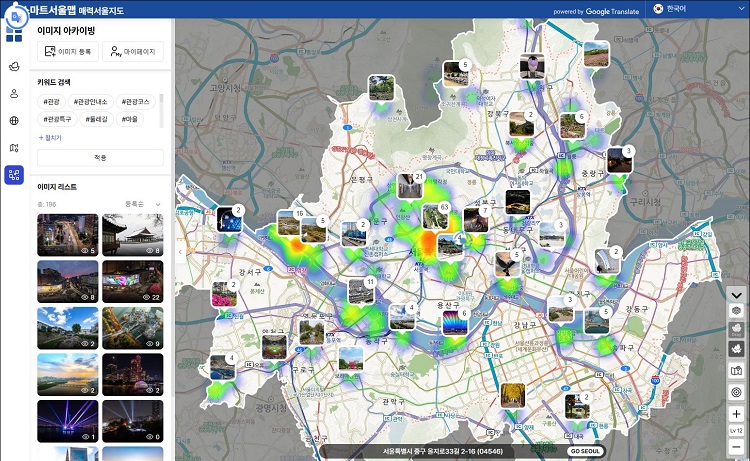Open 마이페이지 (My Page)

tap(134, 51)
